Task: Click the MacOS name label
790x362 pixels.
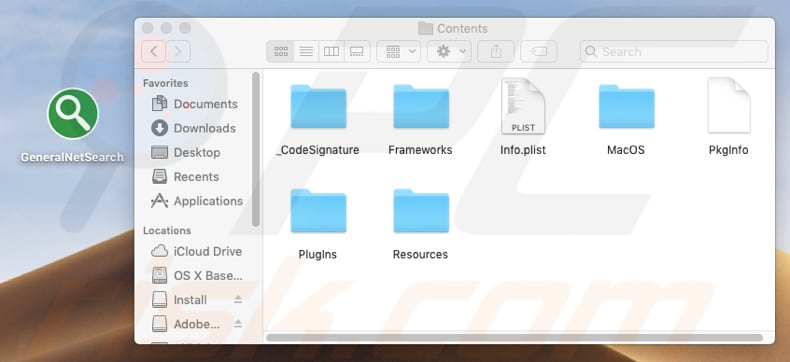Action: (626, 150)
